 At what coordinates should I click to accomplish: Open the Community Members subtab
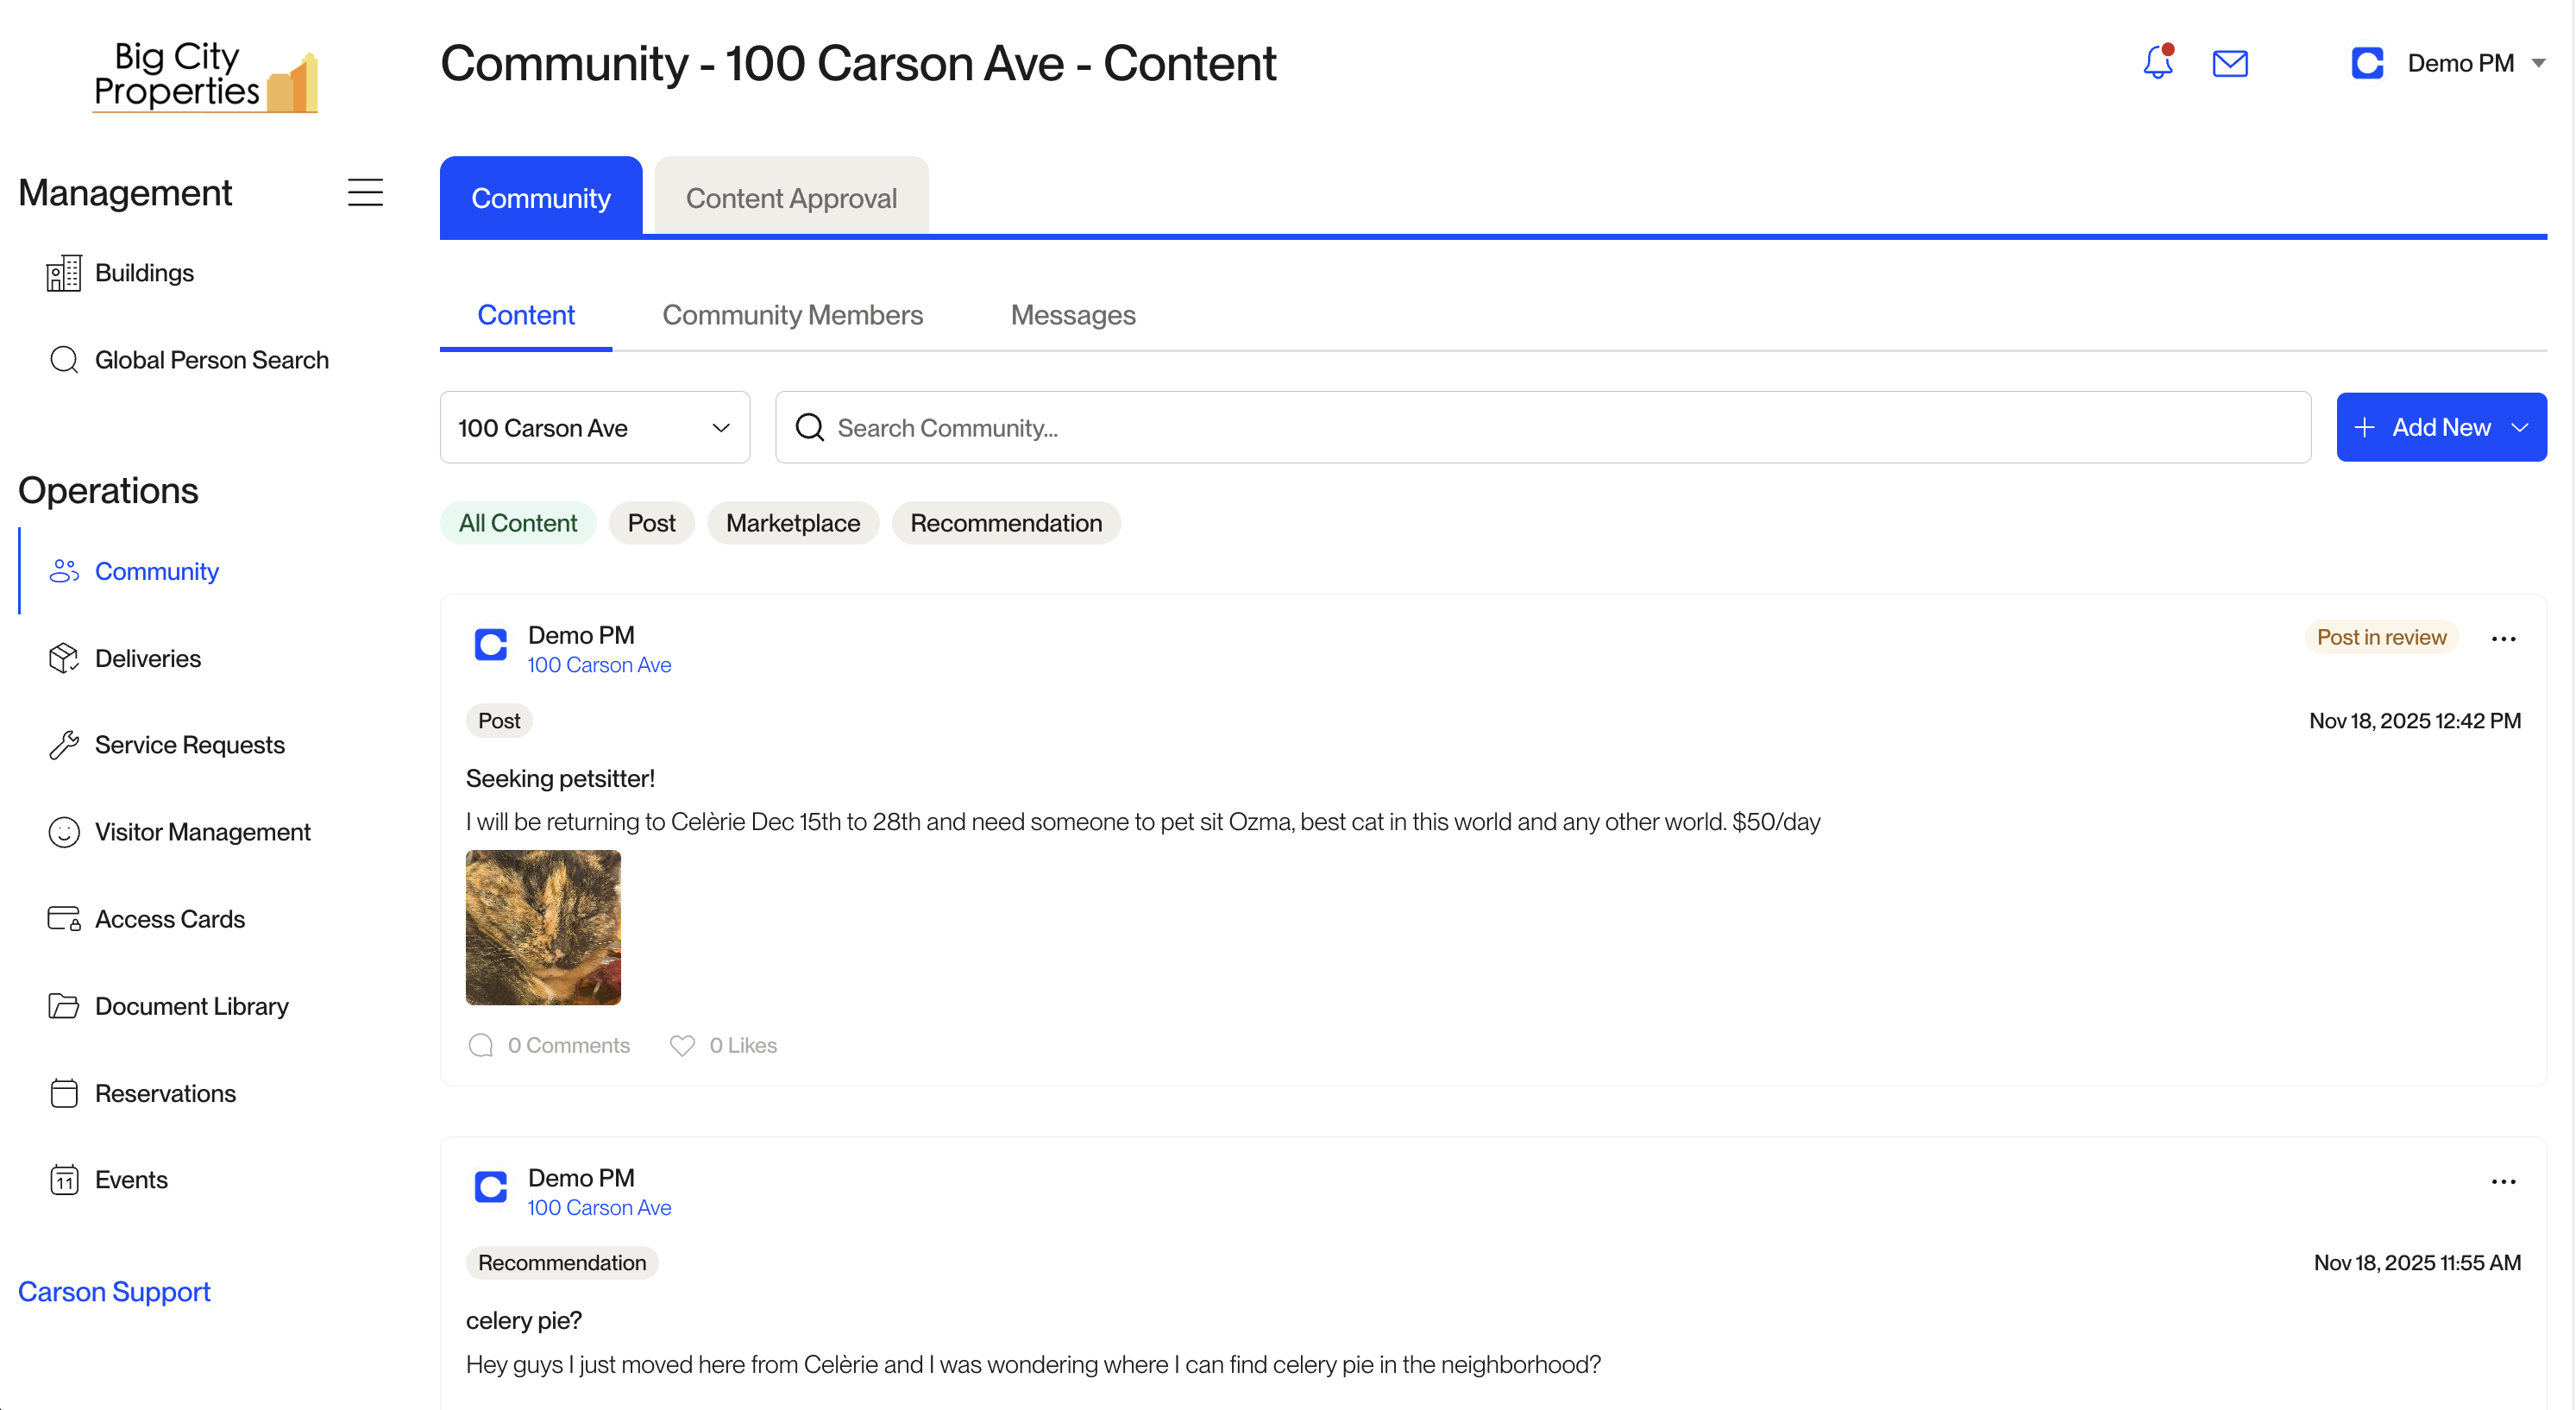point(792,315)
